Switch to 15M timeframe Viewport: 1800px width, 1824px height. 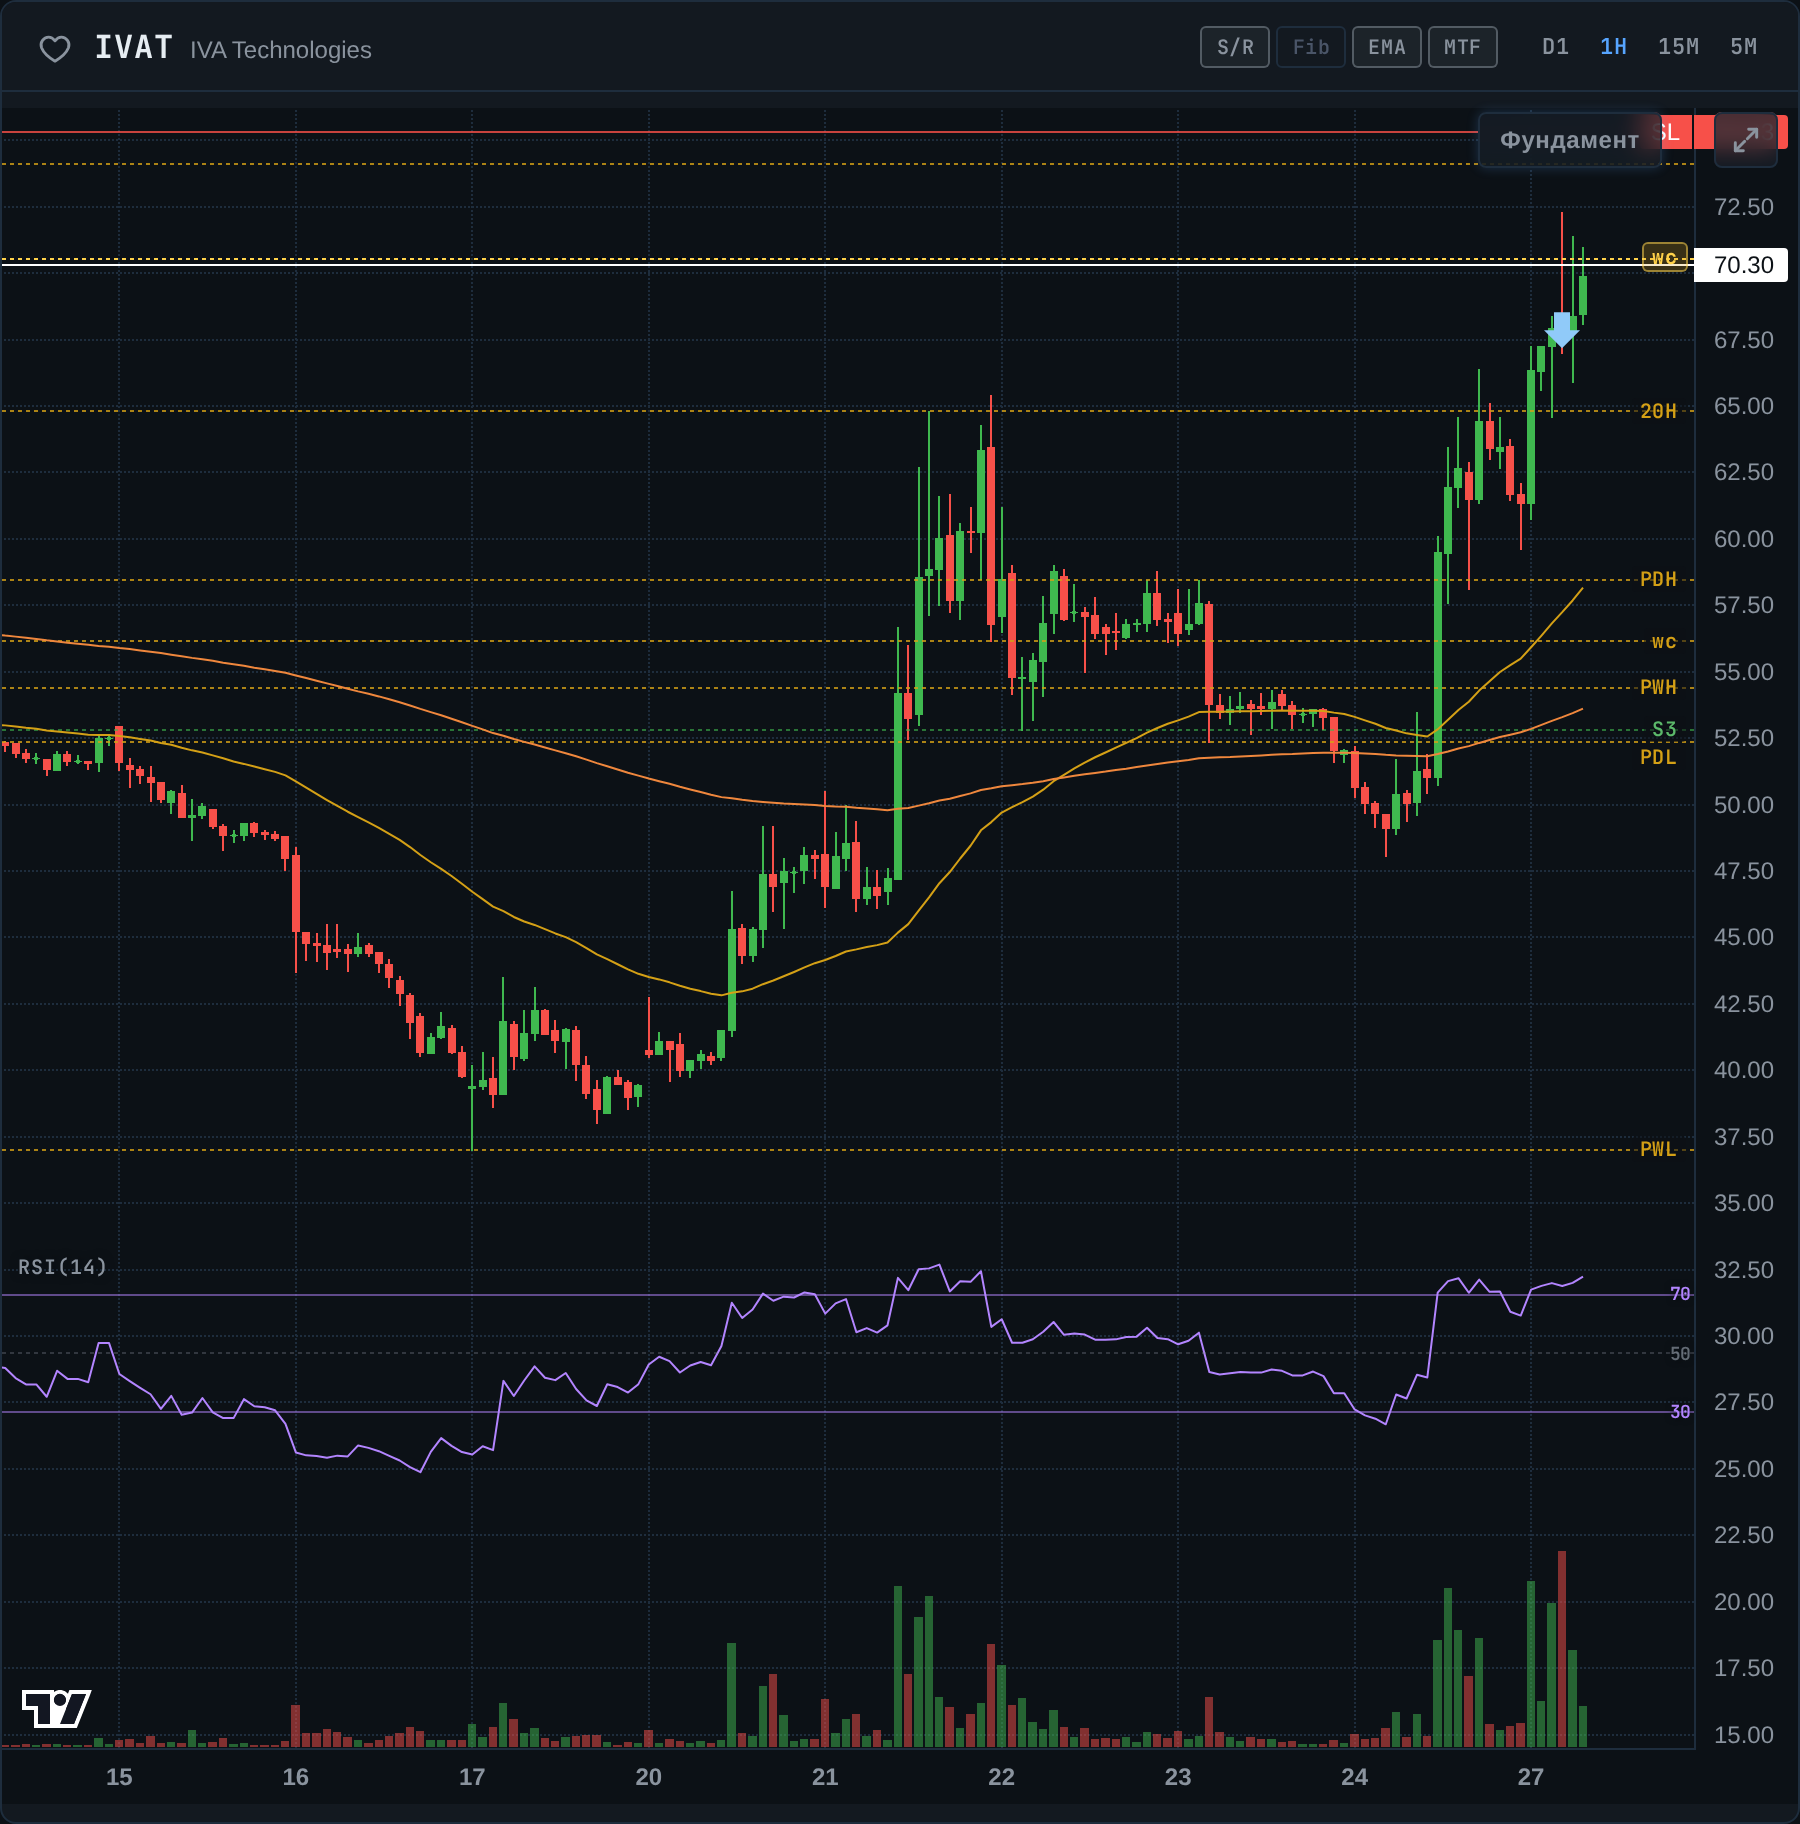click(1679, 47)
